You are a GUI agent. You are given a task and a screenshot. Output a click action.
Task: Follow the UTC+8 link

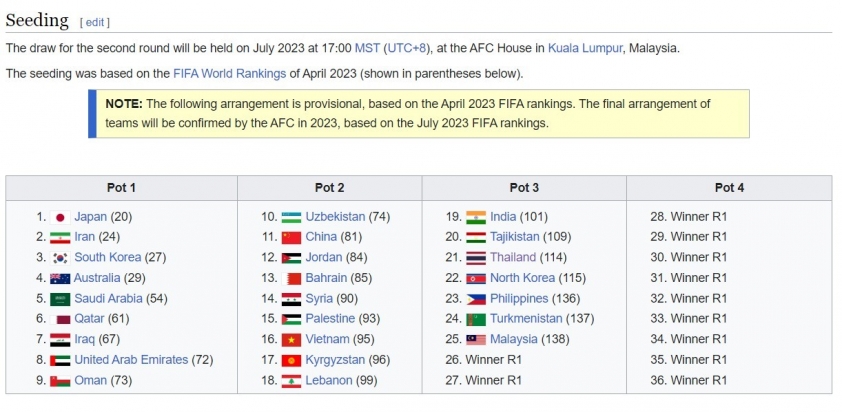tap(407, 48)
